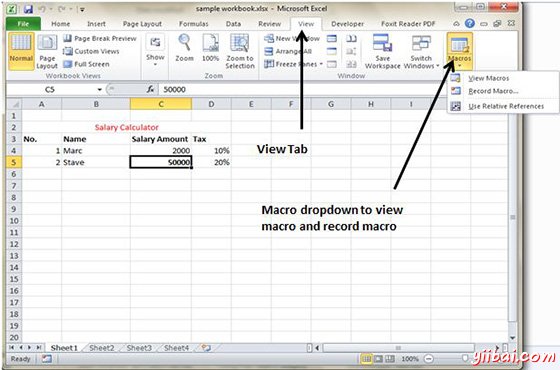Expand the Name Box dropdown arrow
560x370 pixels.
pos(99,90)
